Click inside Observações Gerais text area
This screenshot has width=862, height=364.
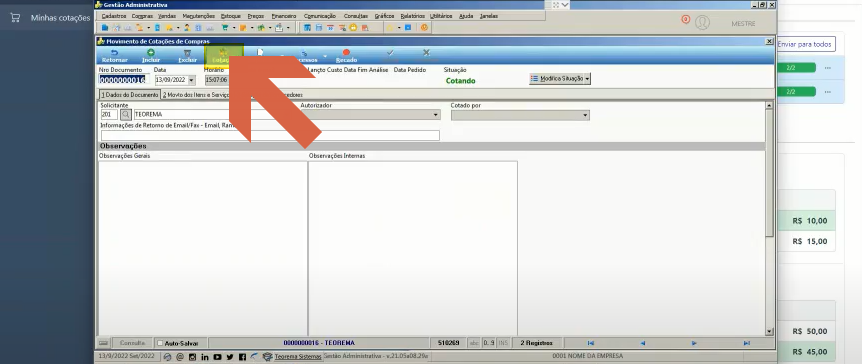[202, 247]
